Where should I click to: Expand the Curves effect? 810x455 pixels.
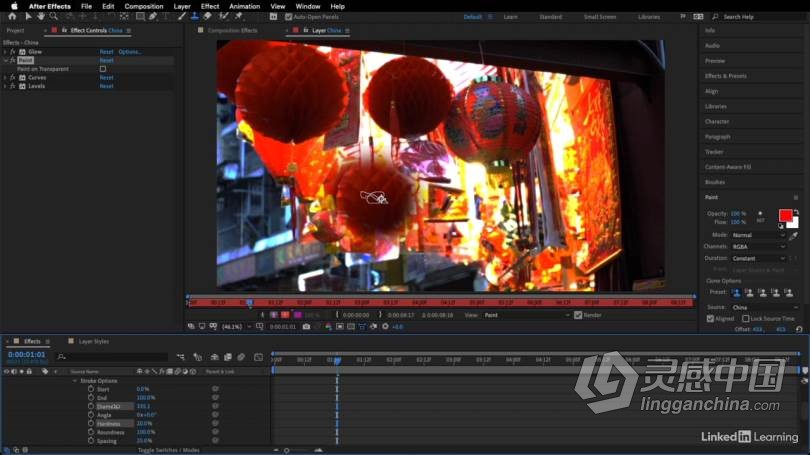(x=5, y=77)
